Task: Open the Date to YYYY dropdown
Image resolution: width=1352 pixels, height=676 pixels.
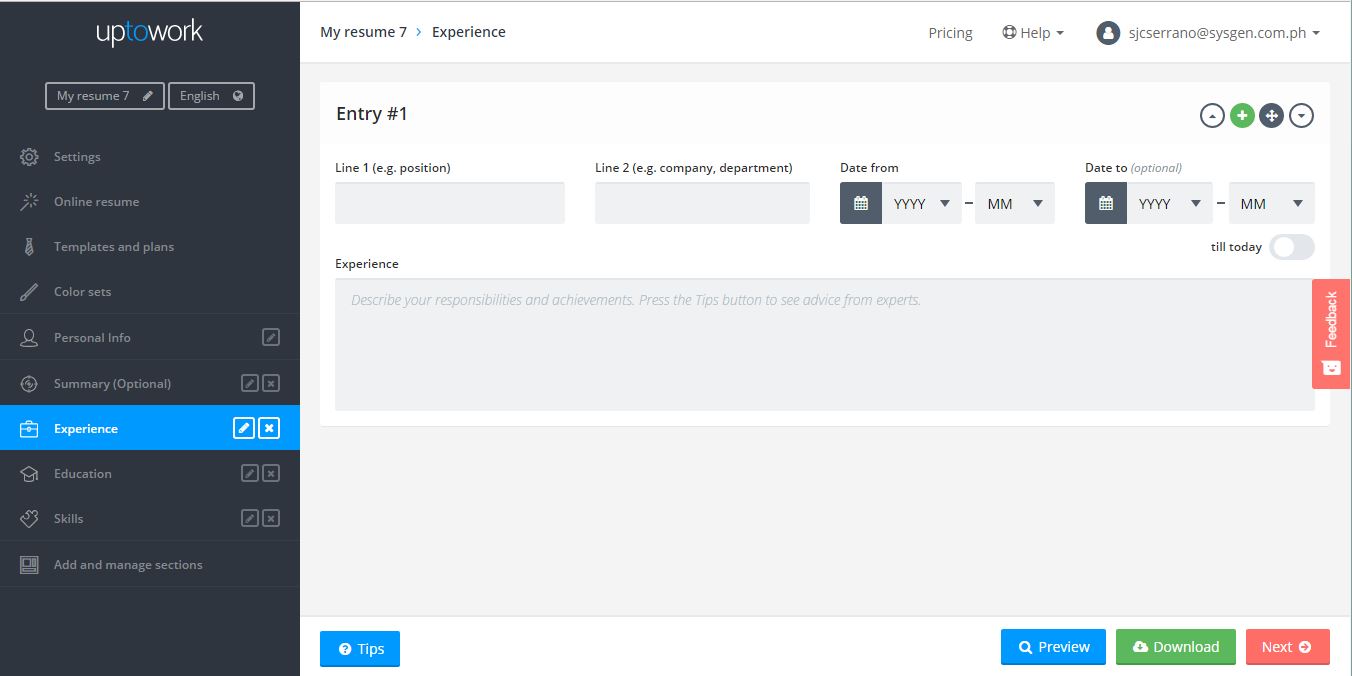Action: [1170, 203]
